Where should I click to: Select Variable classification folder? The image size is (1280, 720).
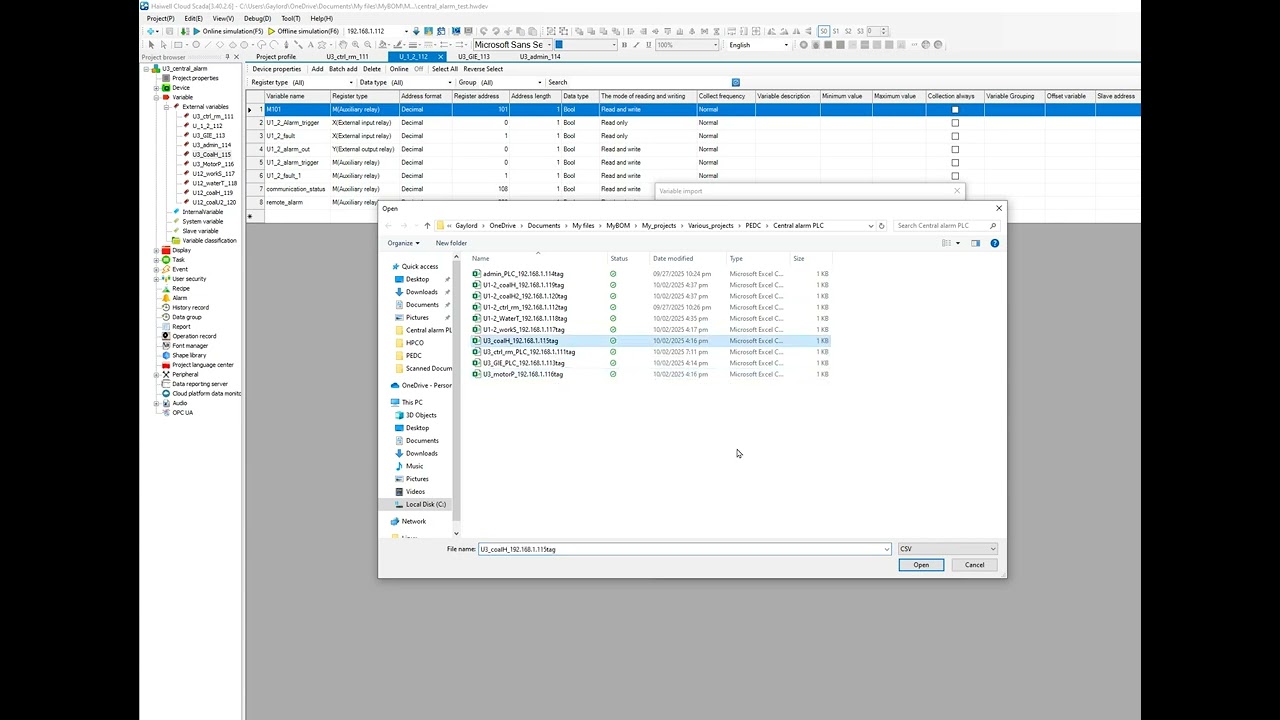pyautogui.click(x=209, y=241)
